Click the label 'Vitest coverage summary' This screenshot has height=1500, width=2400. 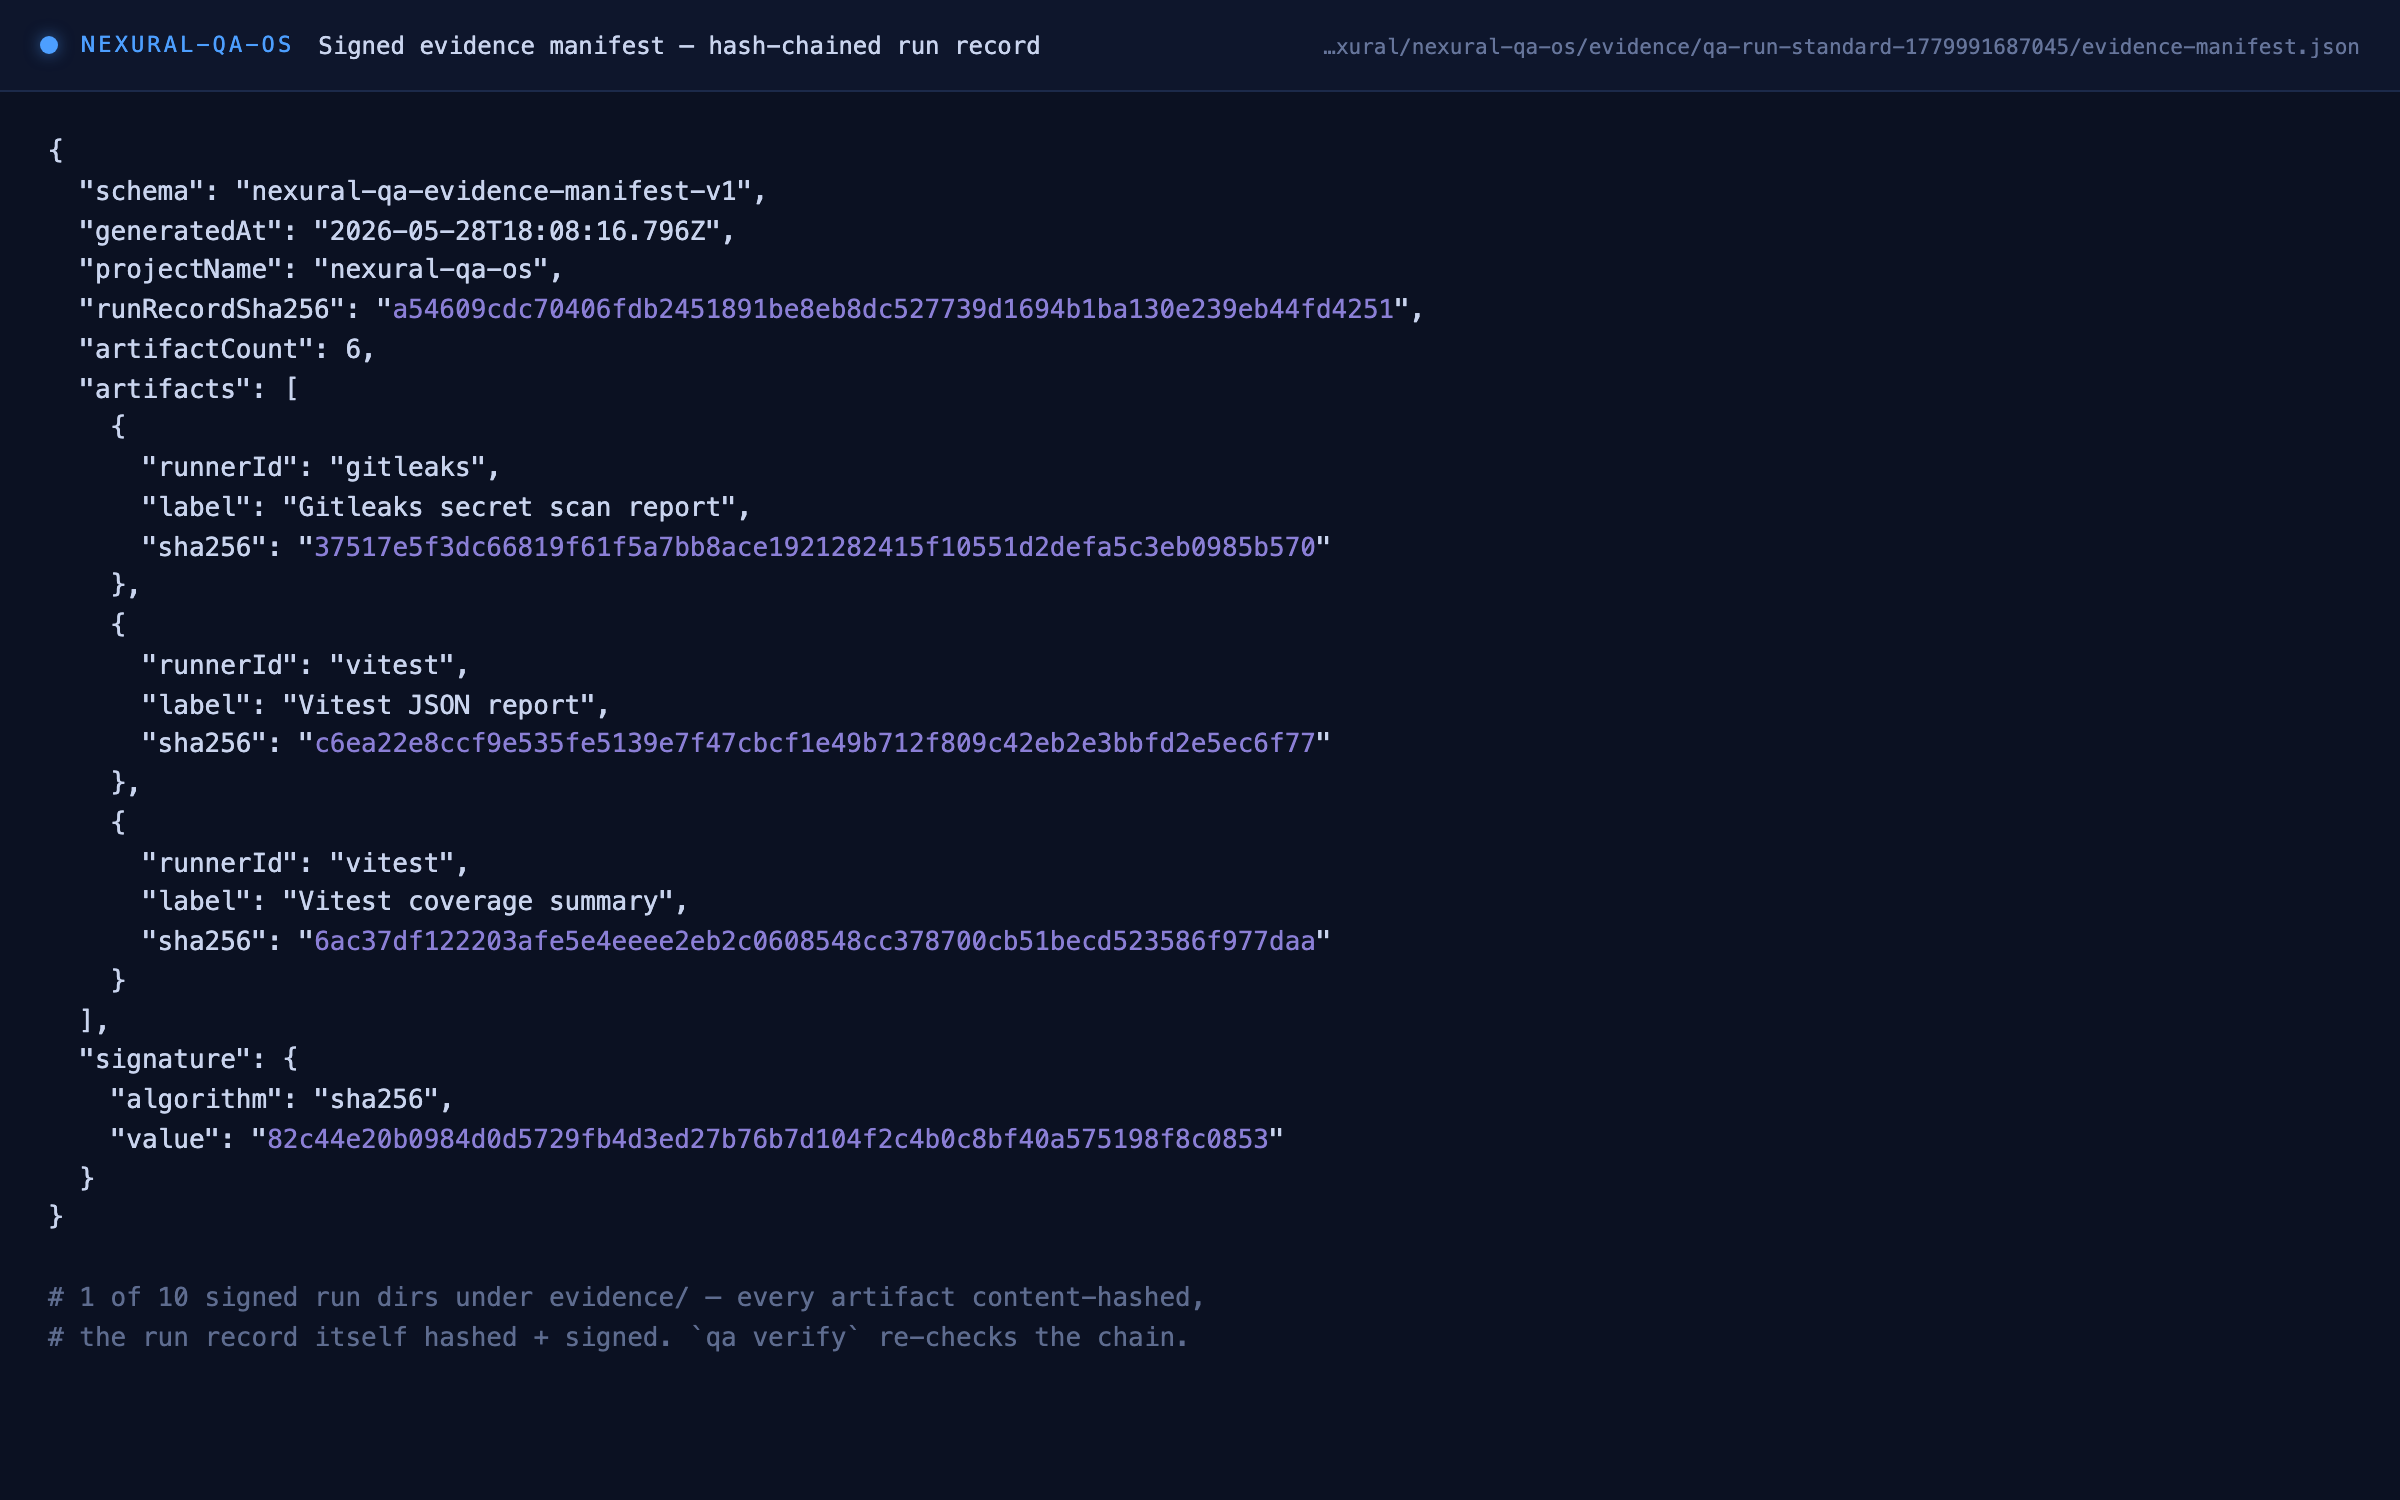478,901
